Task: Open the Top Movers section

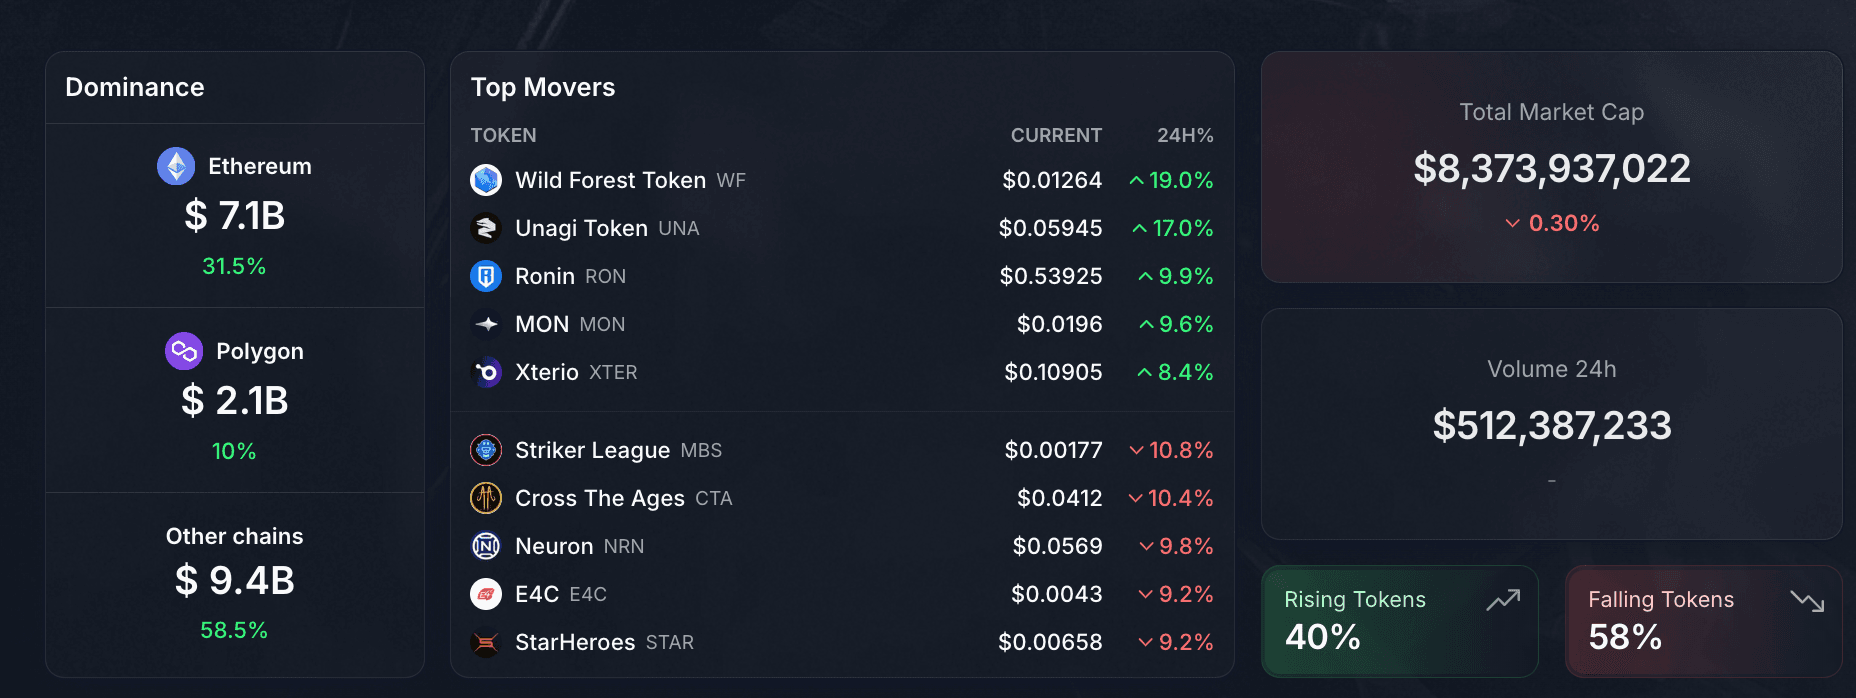Action: (543, 88)
